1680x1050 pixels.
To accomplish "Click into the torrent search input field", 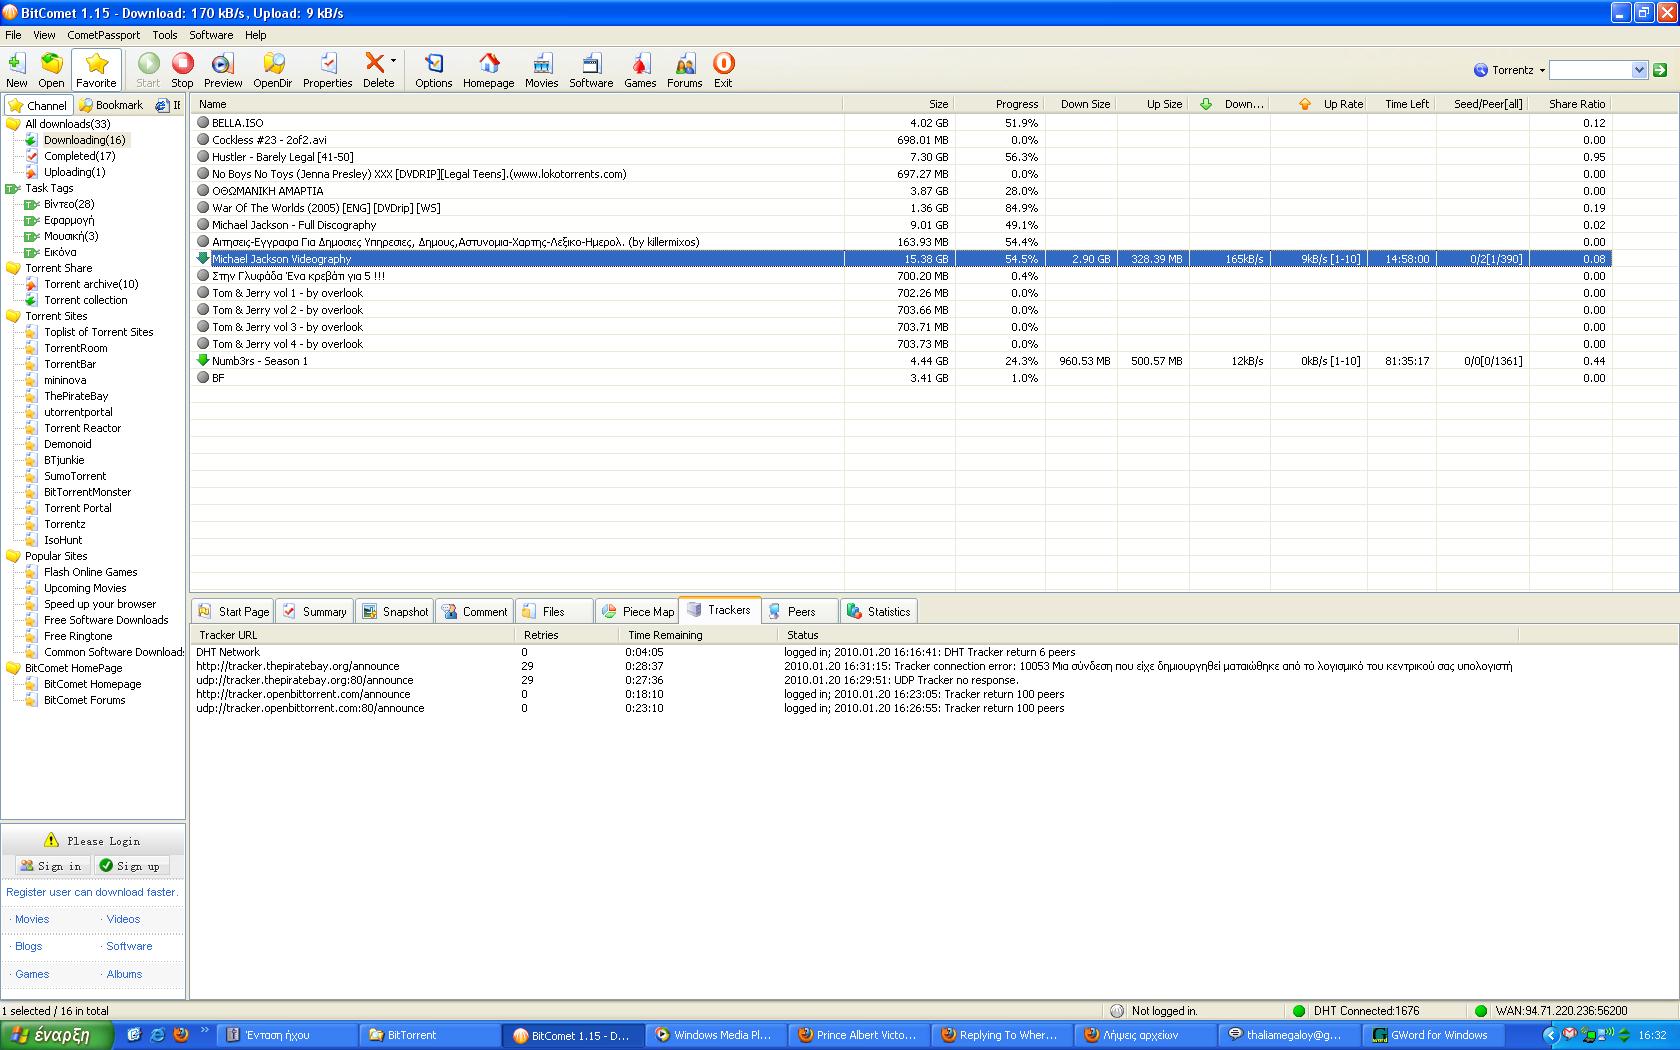I will point(1590,70).
